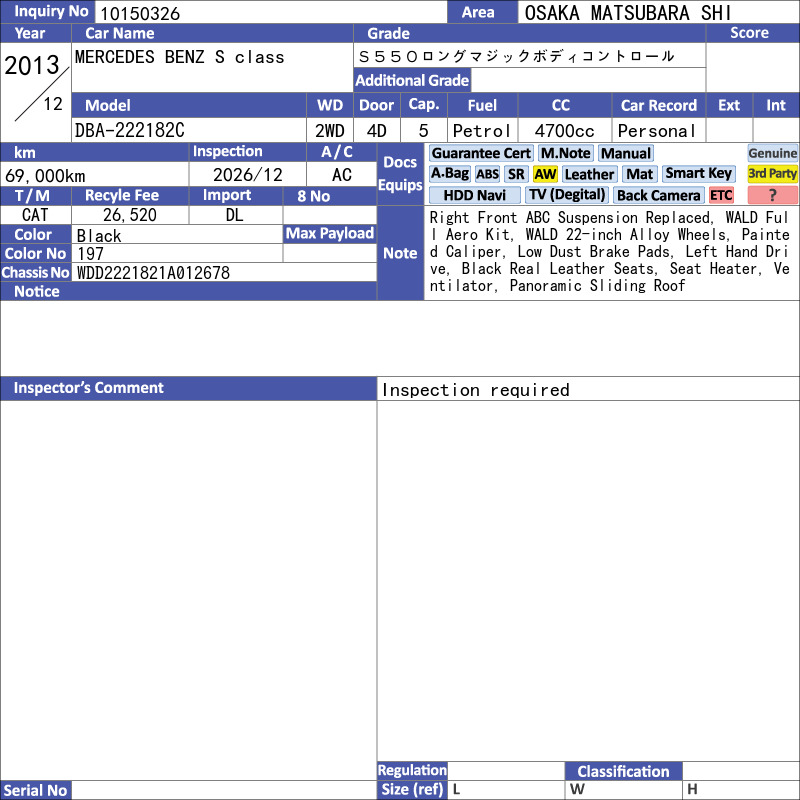Click color number 197
Image resolution: width=800 pixels, height=800 pixels.
90,254
